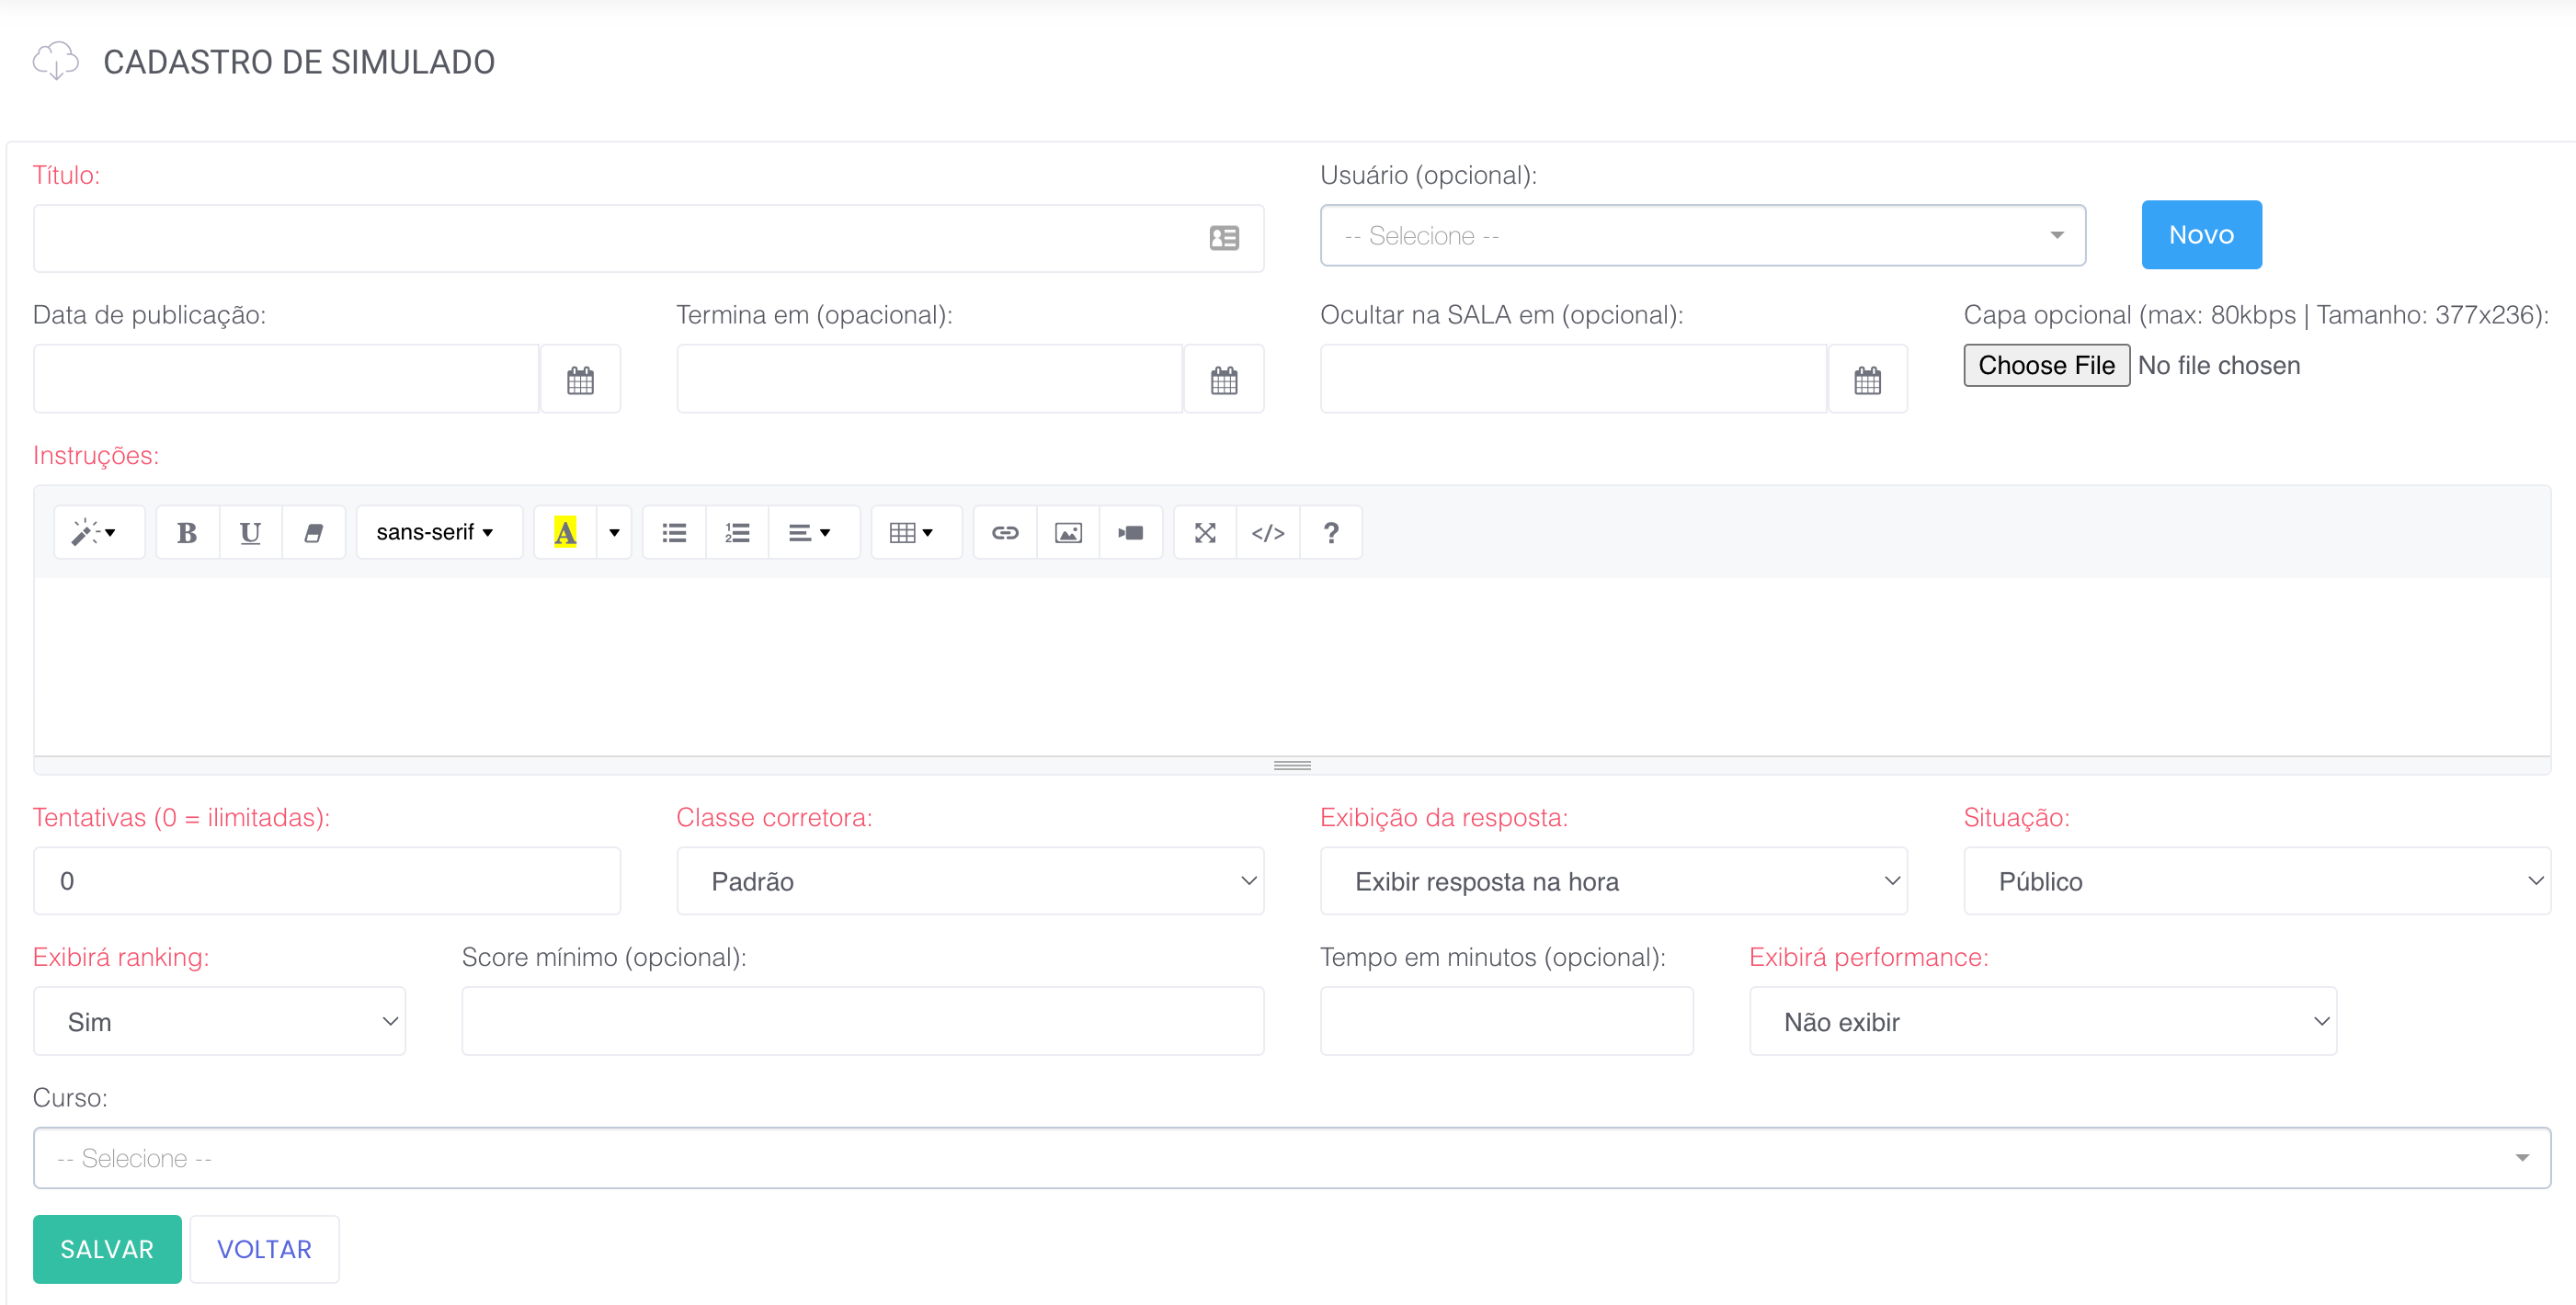Open the Classe corretora Padrão dropdown

point(969,881)
